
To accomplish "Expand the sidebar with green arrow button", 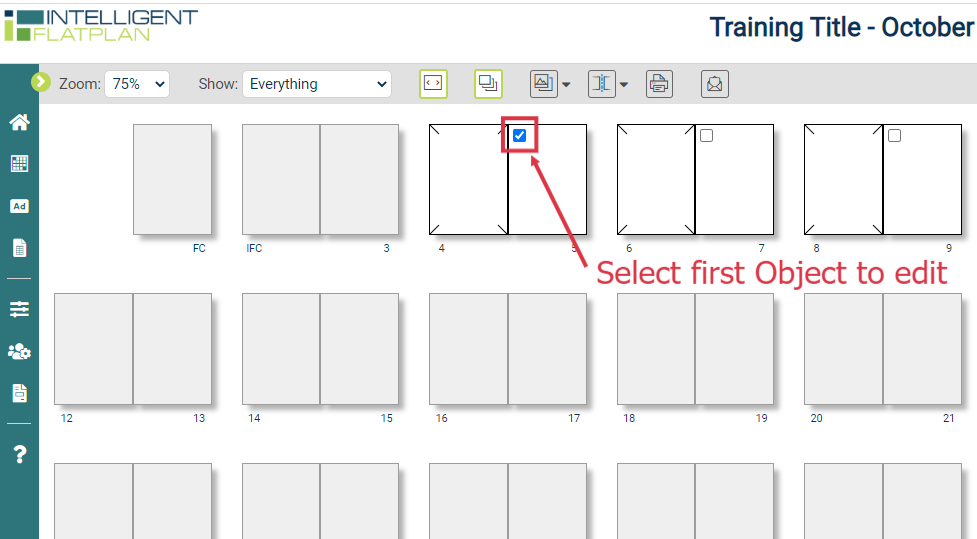I will pos(41,82).
